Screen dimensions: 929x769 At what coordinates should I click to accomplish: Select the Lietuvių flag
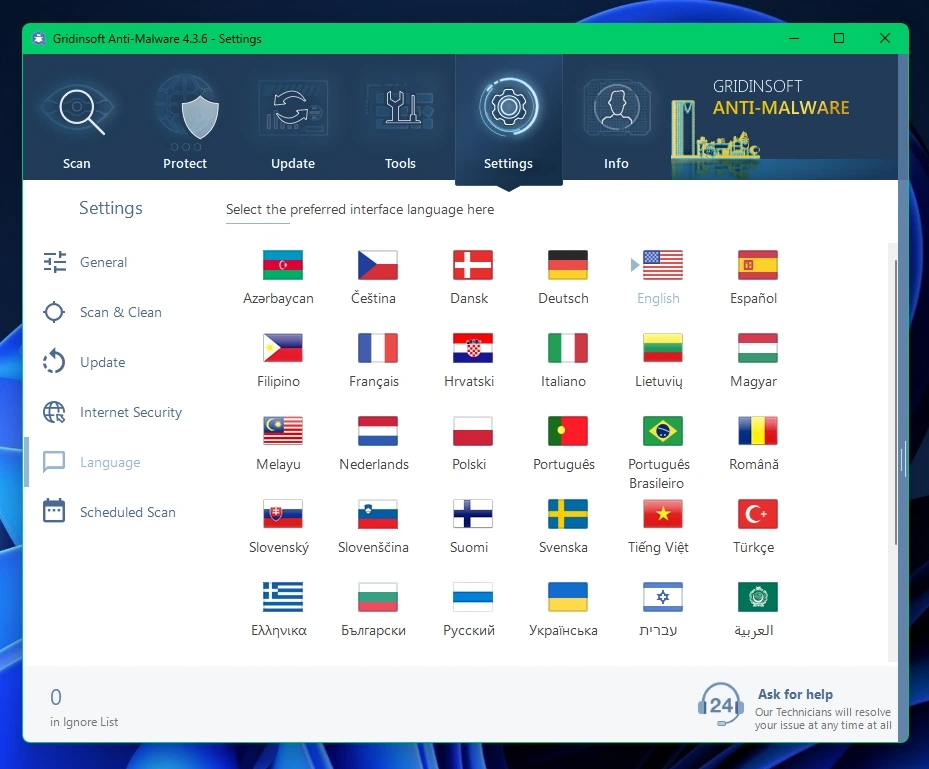tap(663, 348)
